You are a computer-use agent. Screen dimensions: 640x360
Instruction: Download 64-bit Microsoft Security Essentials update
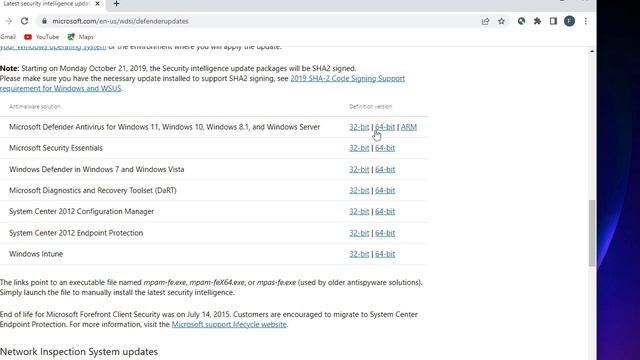[385, 148]
